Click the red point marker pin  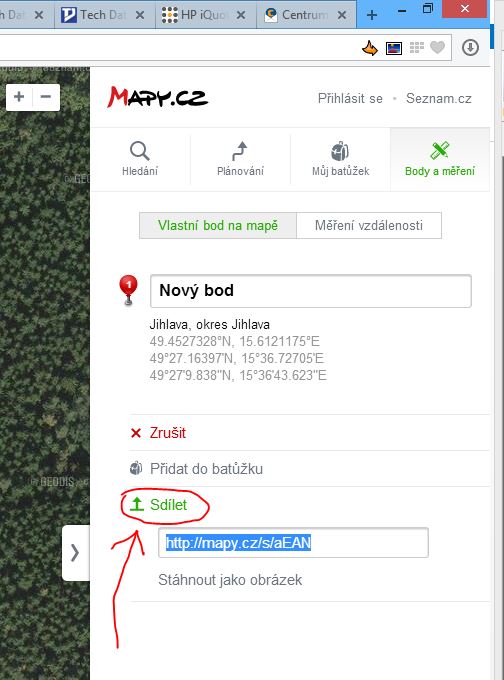click(128, 290)
